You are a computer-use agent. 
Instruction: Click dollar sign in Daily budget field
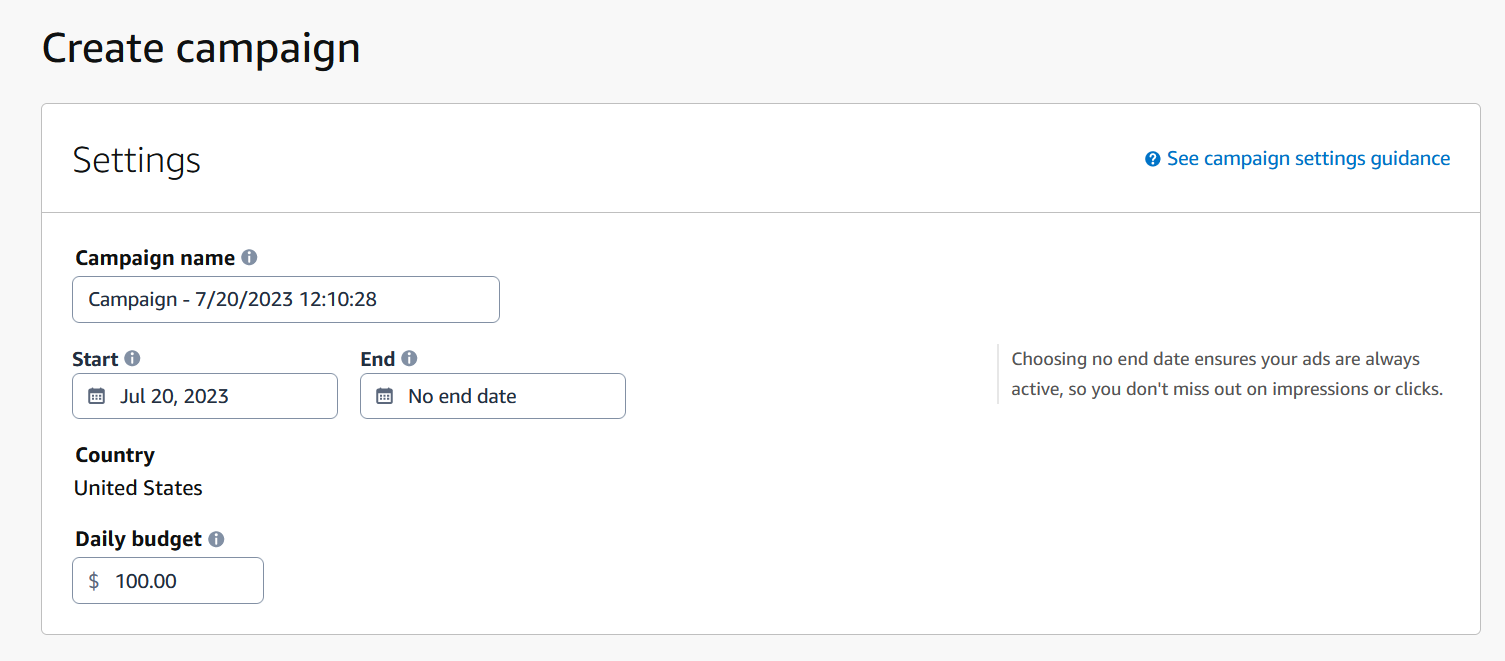[94, 581]
